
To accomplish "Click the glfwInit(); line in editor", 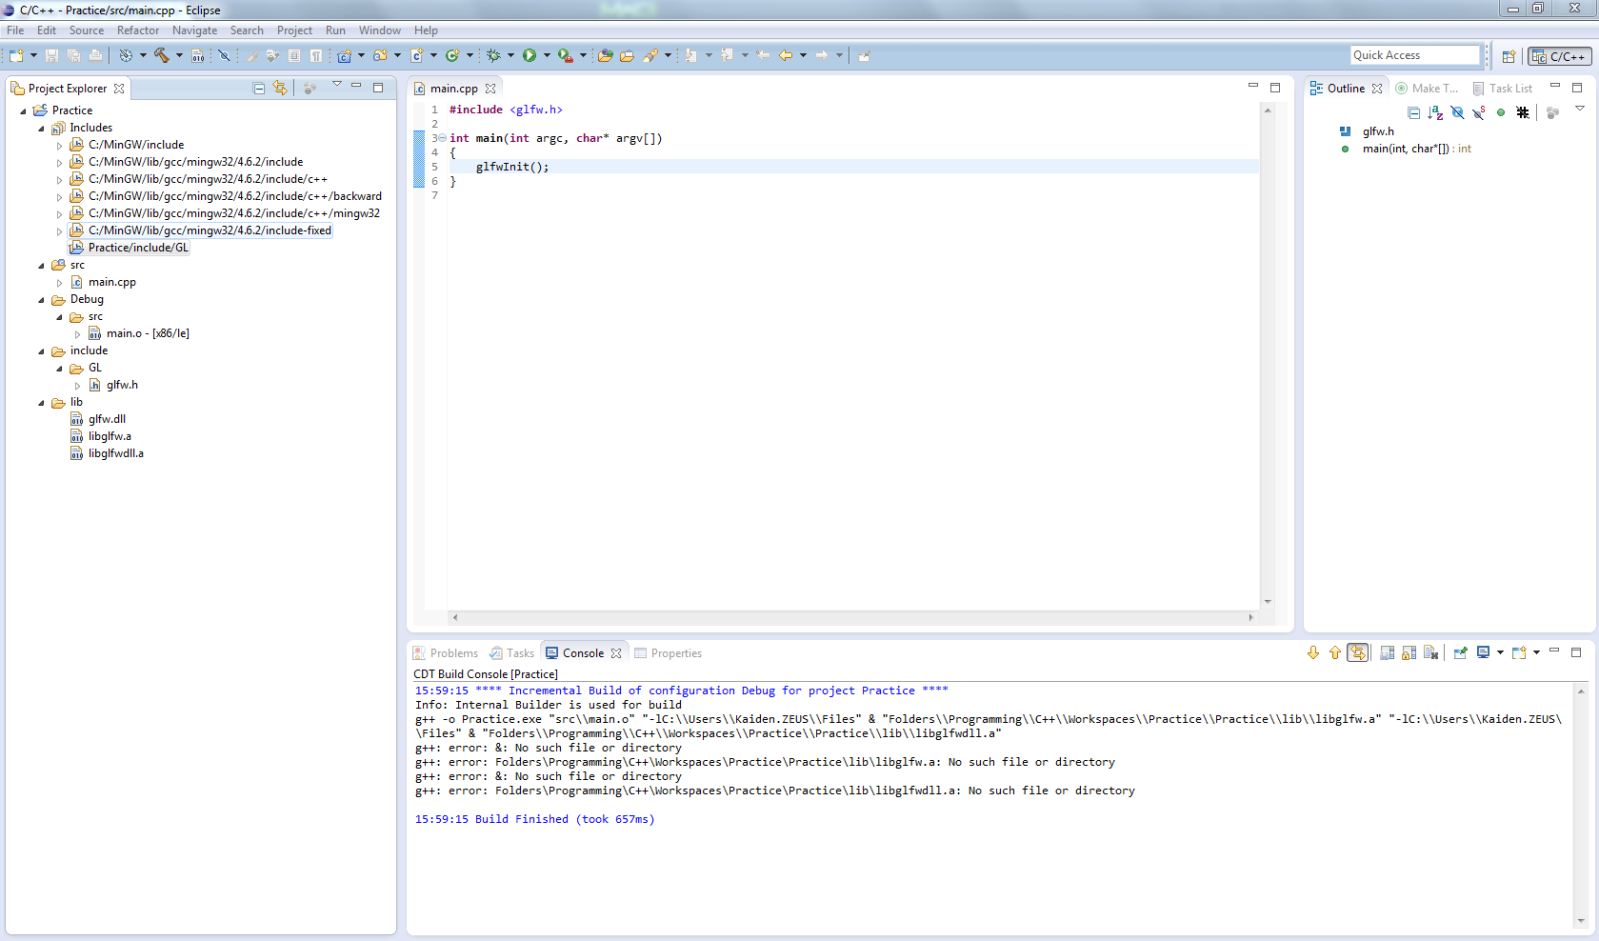I will tap(512, 167).
